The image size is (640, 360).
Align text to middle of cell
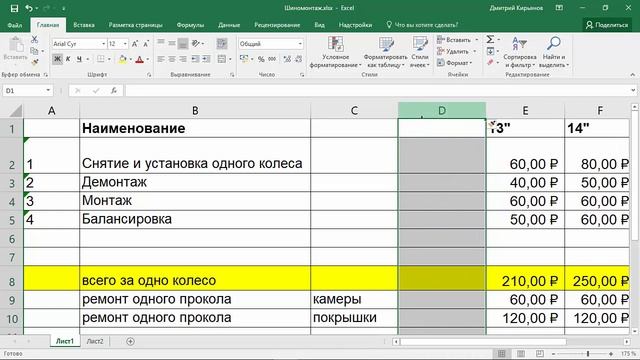pos(172,43)
